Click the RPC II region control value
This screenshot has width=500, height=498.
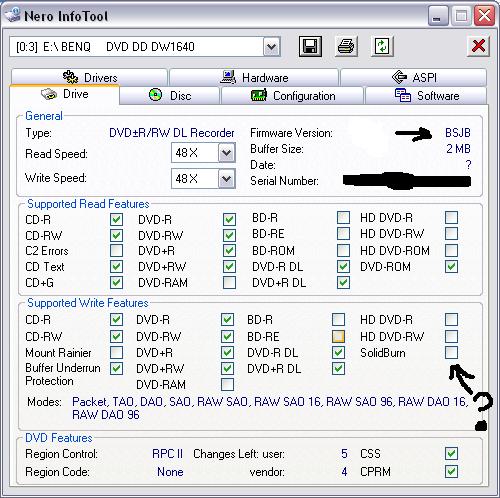pos(168,454)
